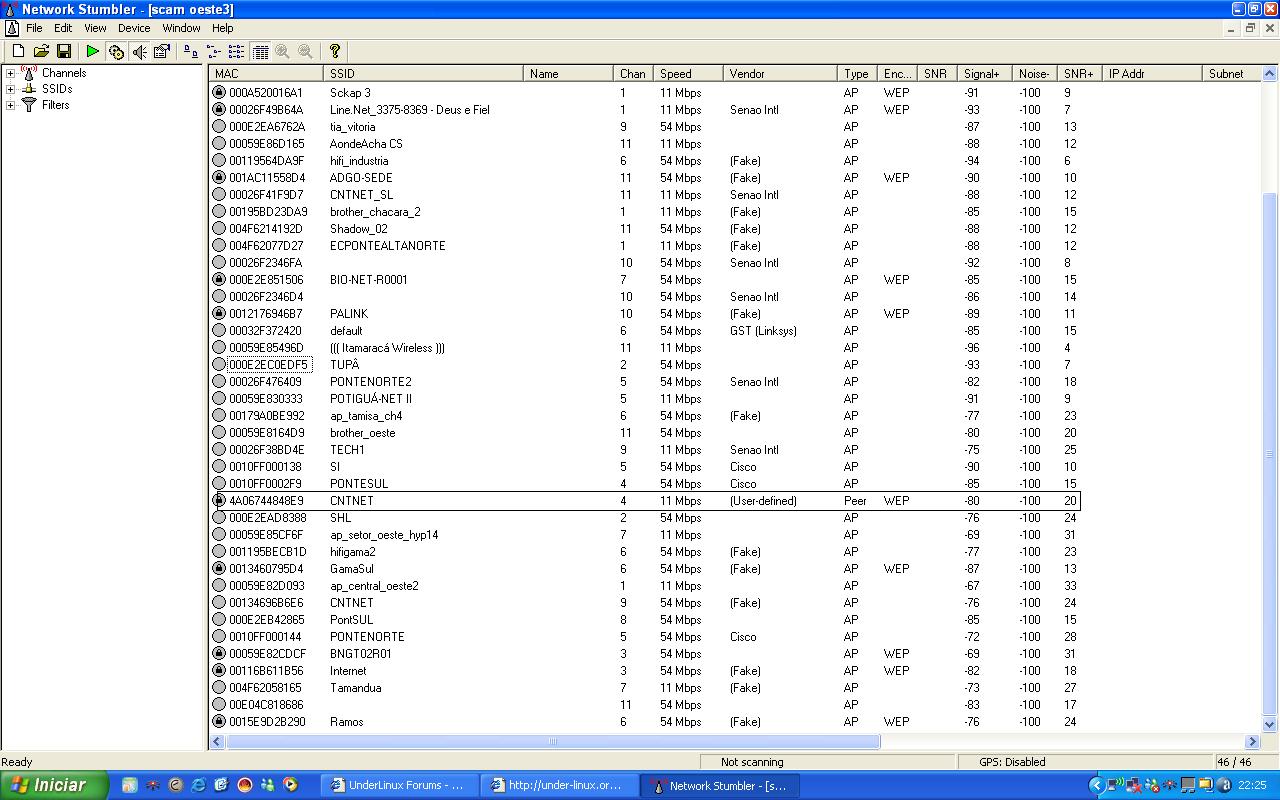Expand hidden tray icons with the arrow
Viewport: 1280px width, 800px height.
point(1096,786)
